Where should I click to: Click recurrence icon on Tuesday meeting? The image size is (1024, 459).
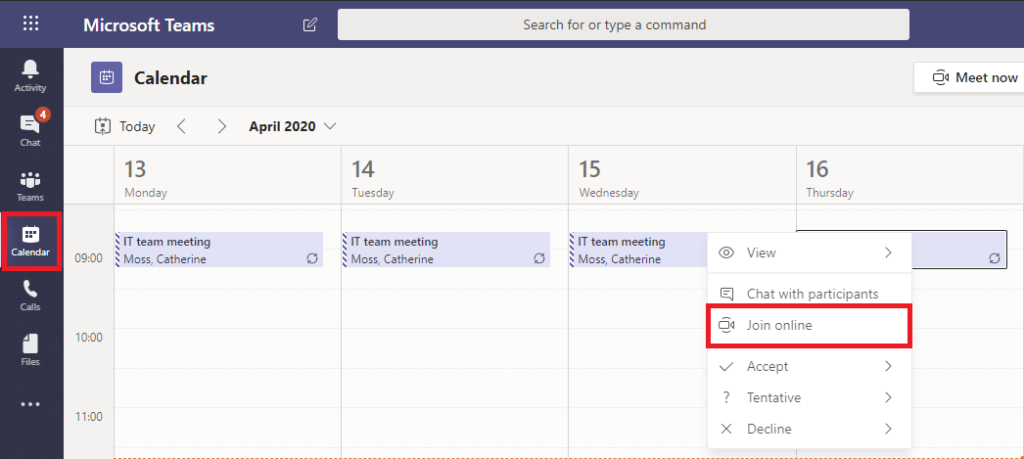pyautogui.click(x=539, y=259)
